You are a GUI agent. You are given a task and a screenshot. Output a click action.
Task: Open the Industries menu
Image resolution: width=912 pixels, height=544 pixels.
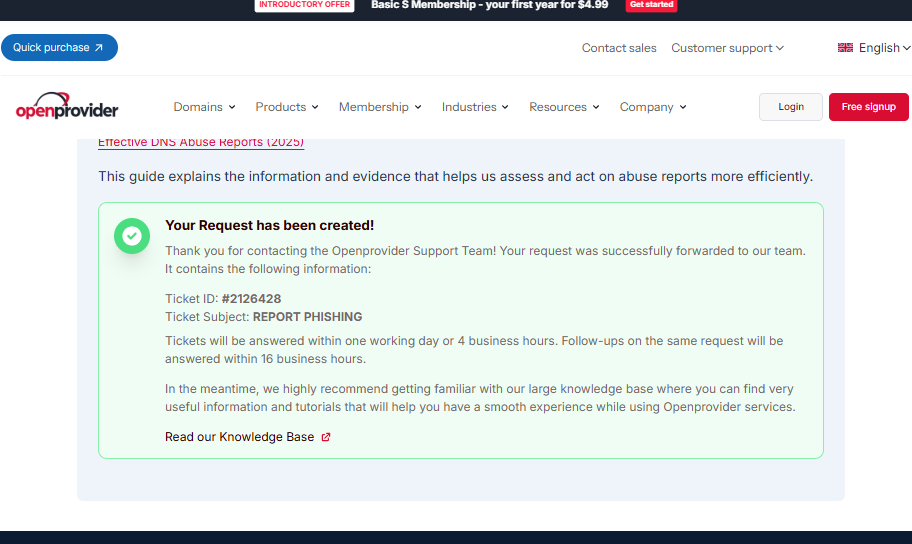pyautogui.click(x=475, y=107)
